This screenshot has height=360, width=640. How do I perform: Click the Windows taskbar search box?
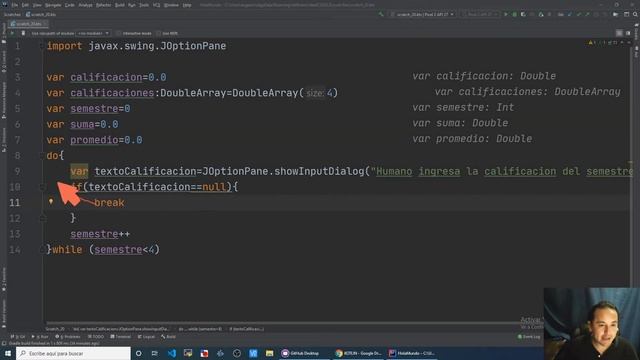coord(73,353)
